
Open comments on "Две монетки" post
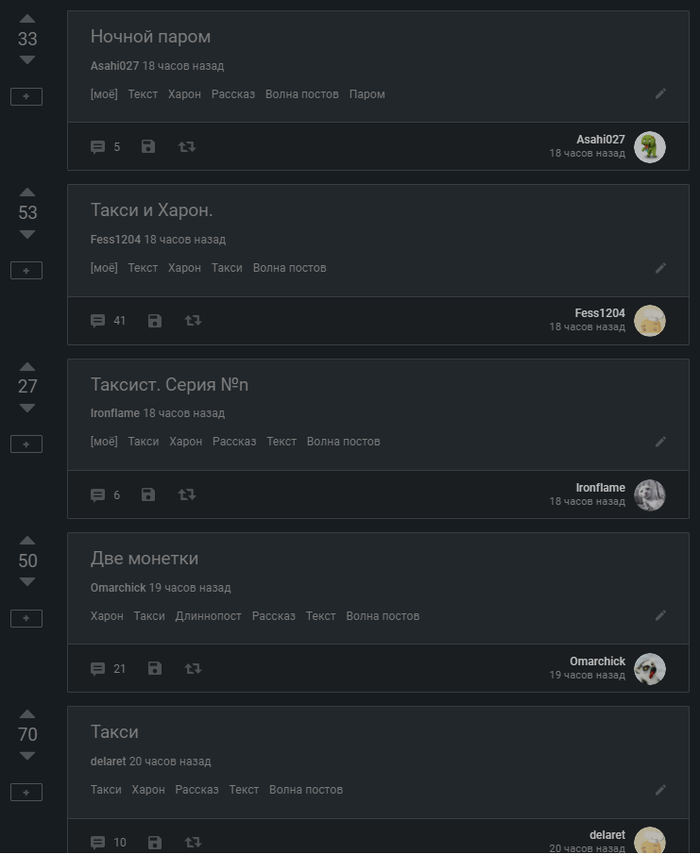click(98, 668)
